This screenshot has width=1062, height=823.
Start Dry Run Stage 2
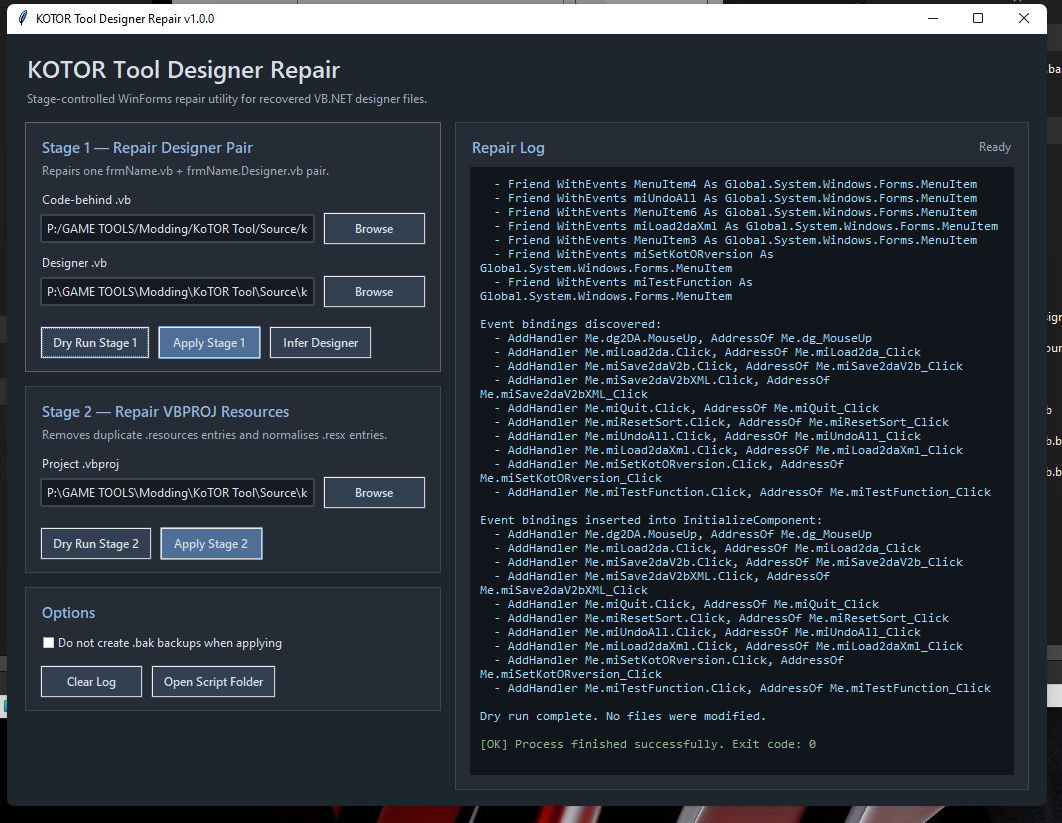click(x=96, y=544)
